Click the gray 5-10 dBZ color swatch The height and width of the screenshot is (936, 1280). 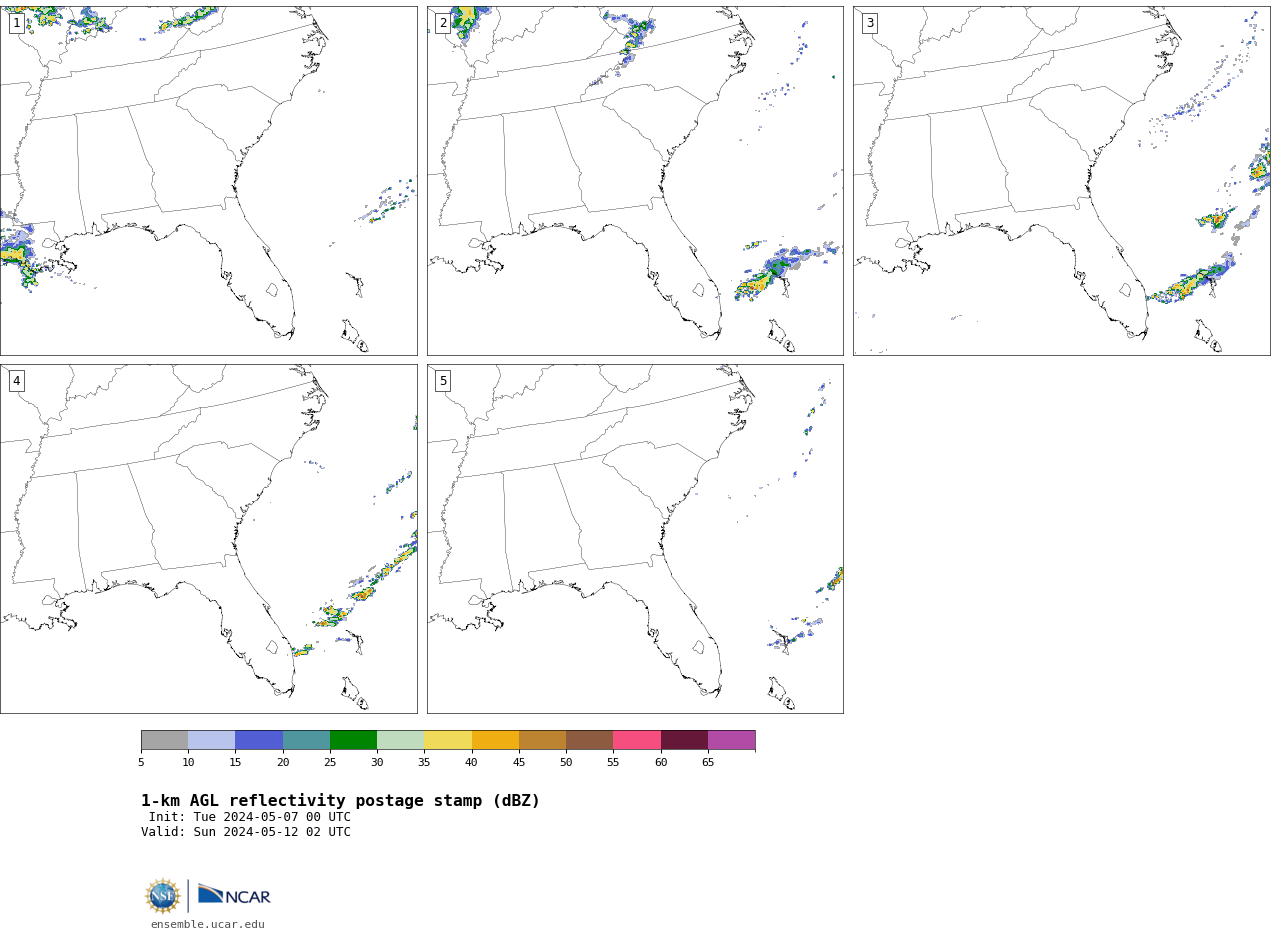click(x=164, y=740)
